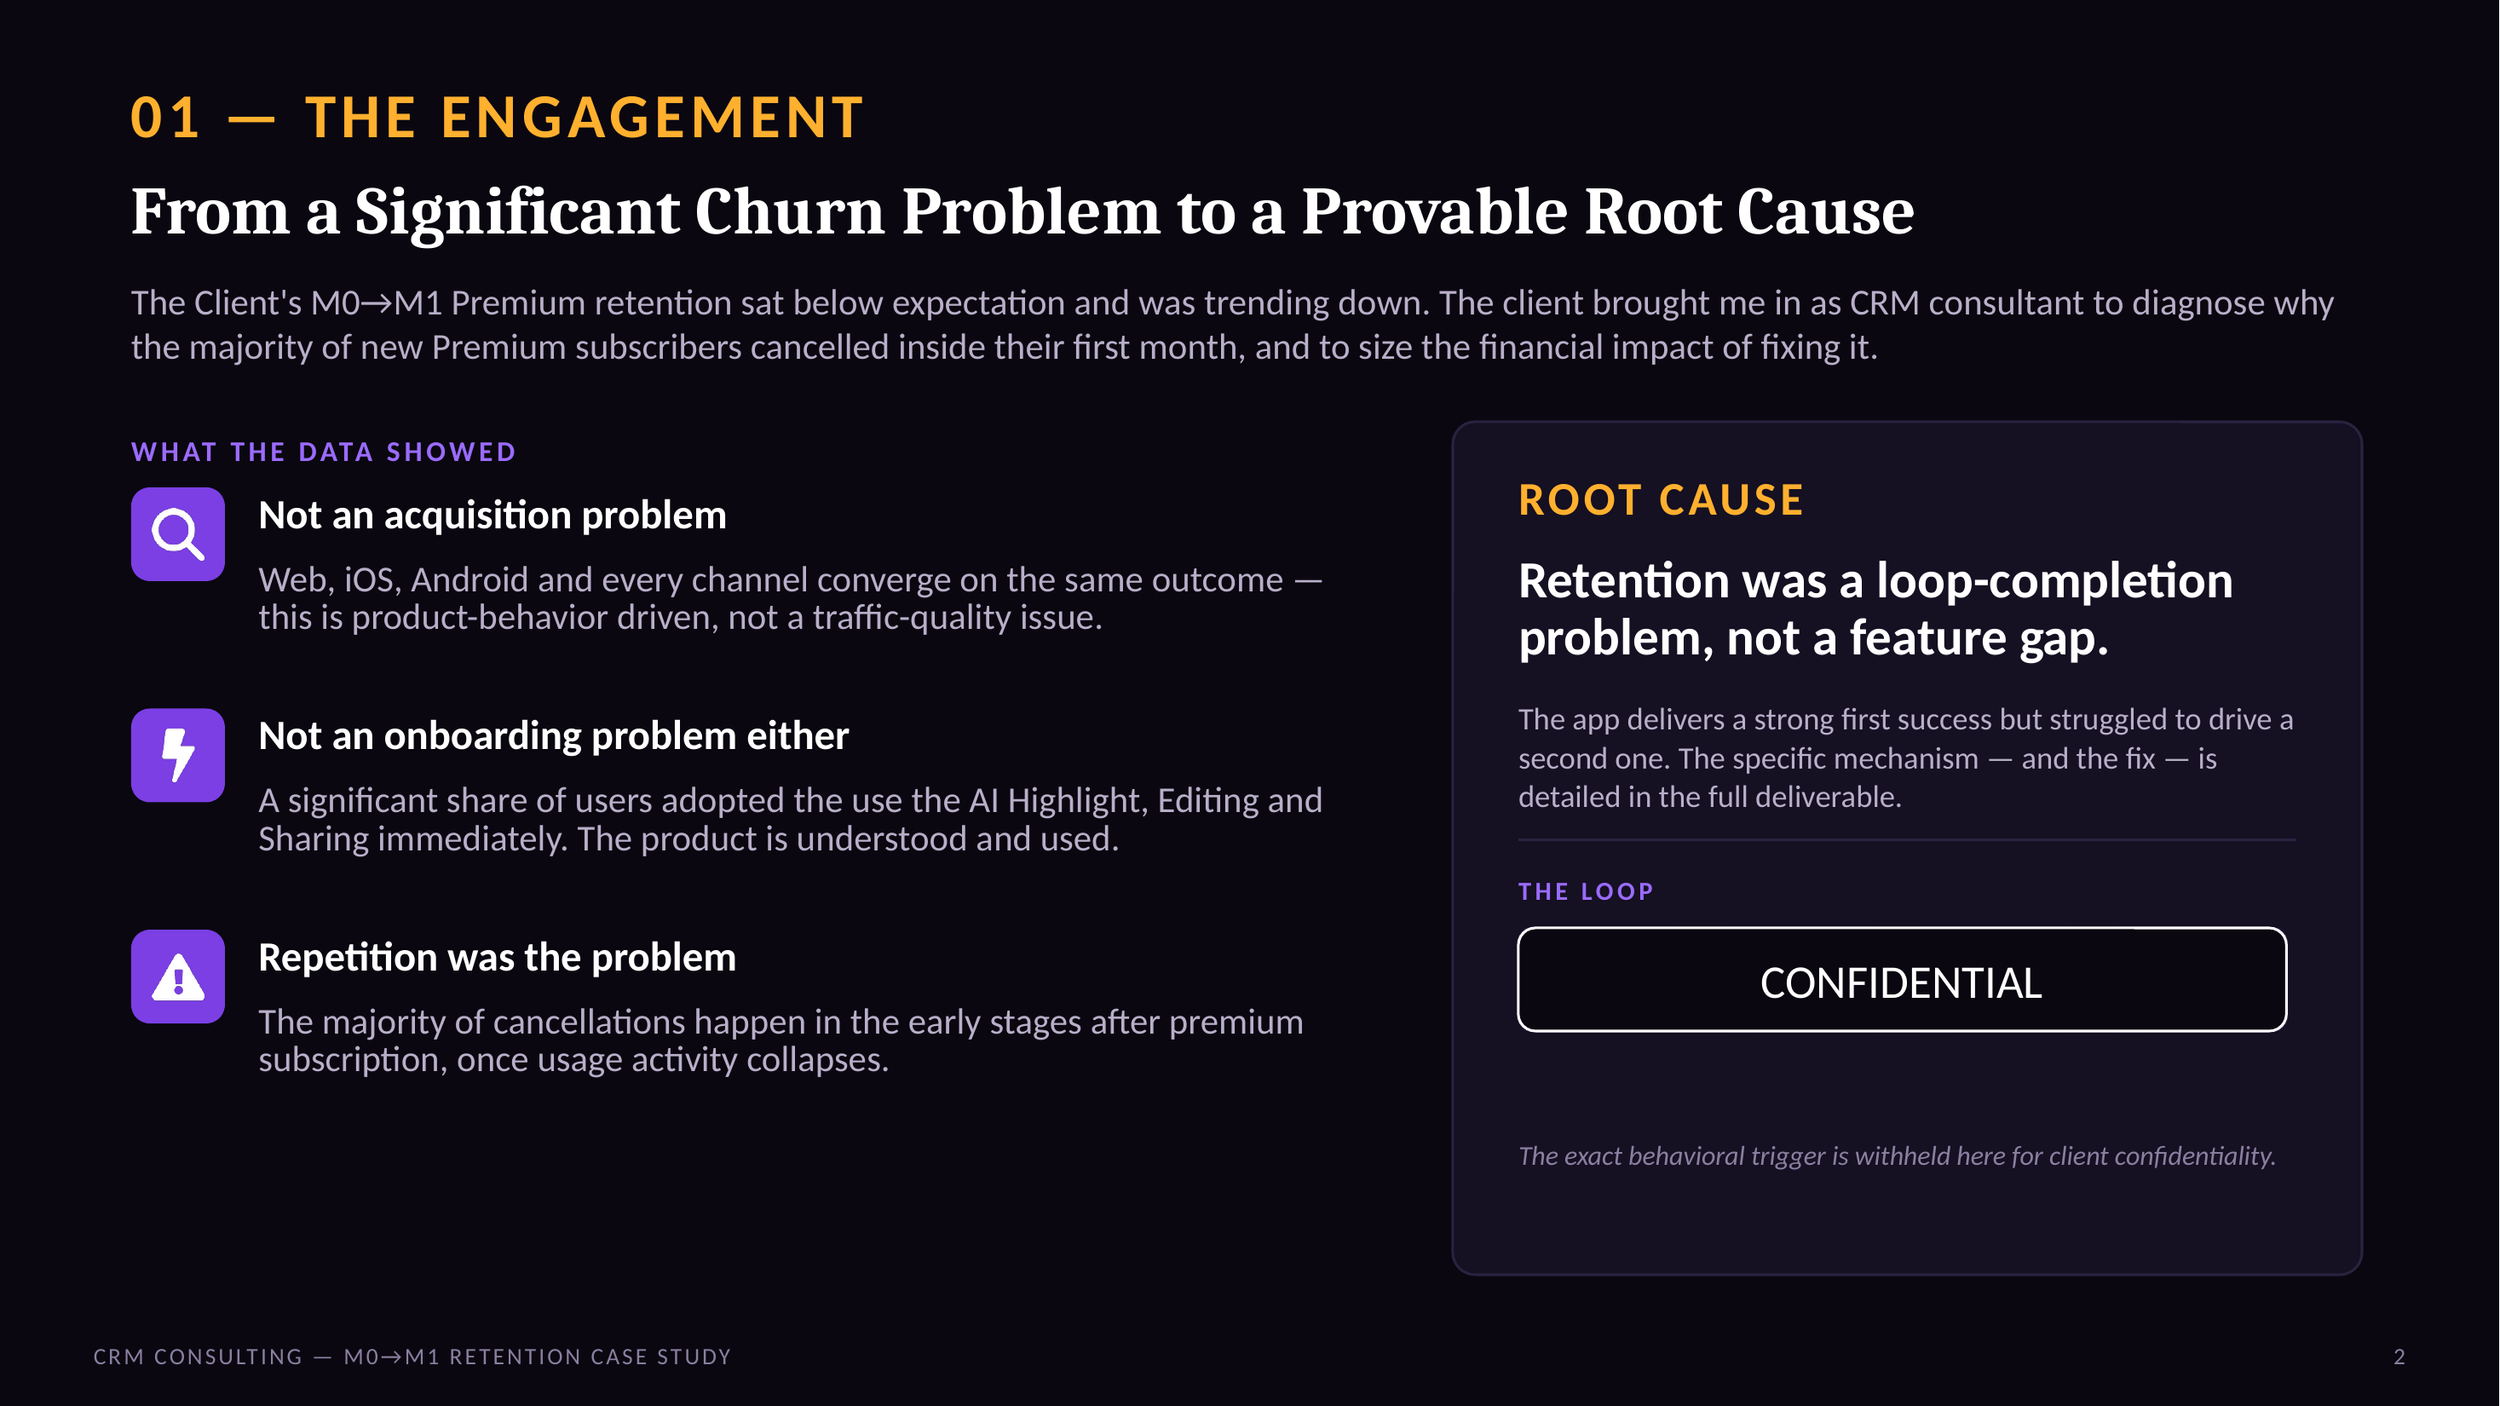Click the footer 'CRM CONSULTING' case study text
2500x1406 pixels.
pyautogui.click(x=412, y=1357)
